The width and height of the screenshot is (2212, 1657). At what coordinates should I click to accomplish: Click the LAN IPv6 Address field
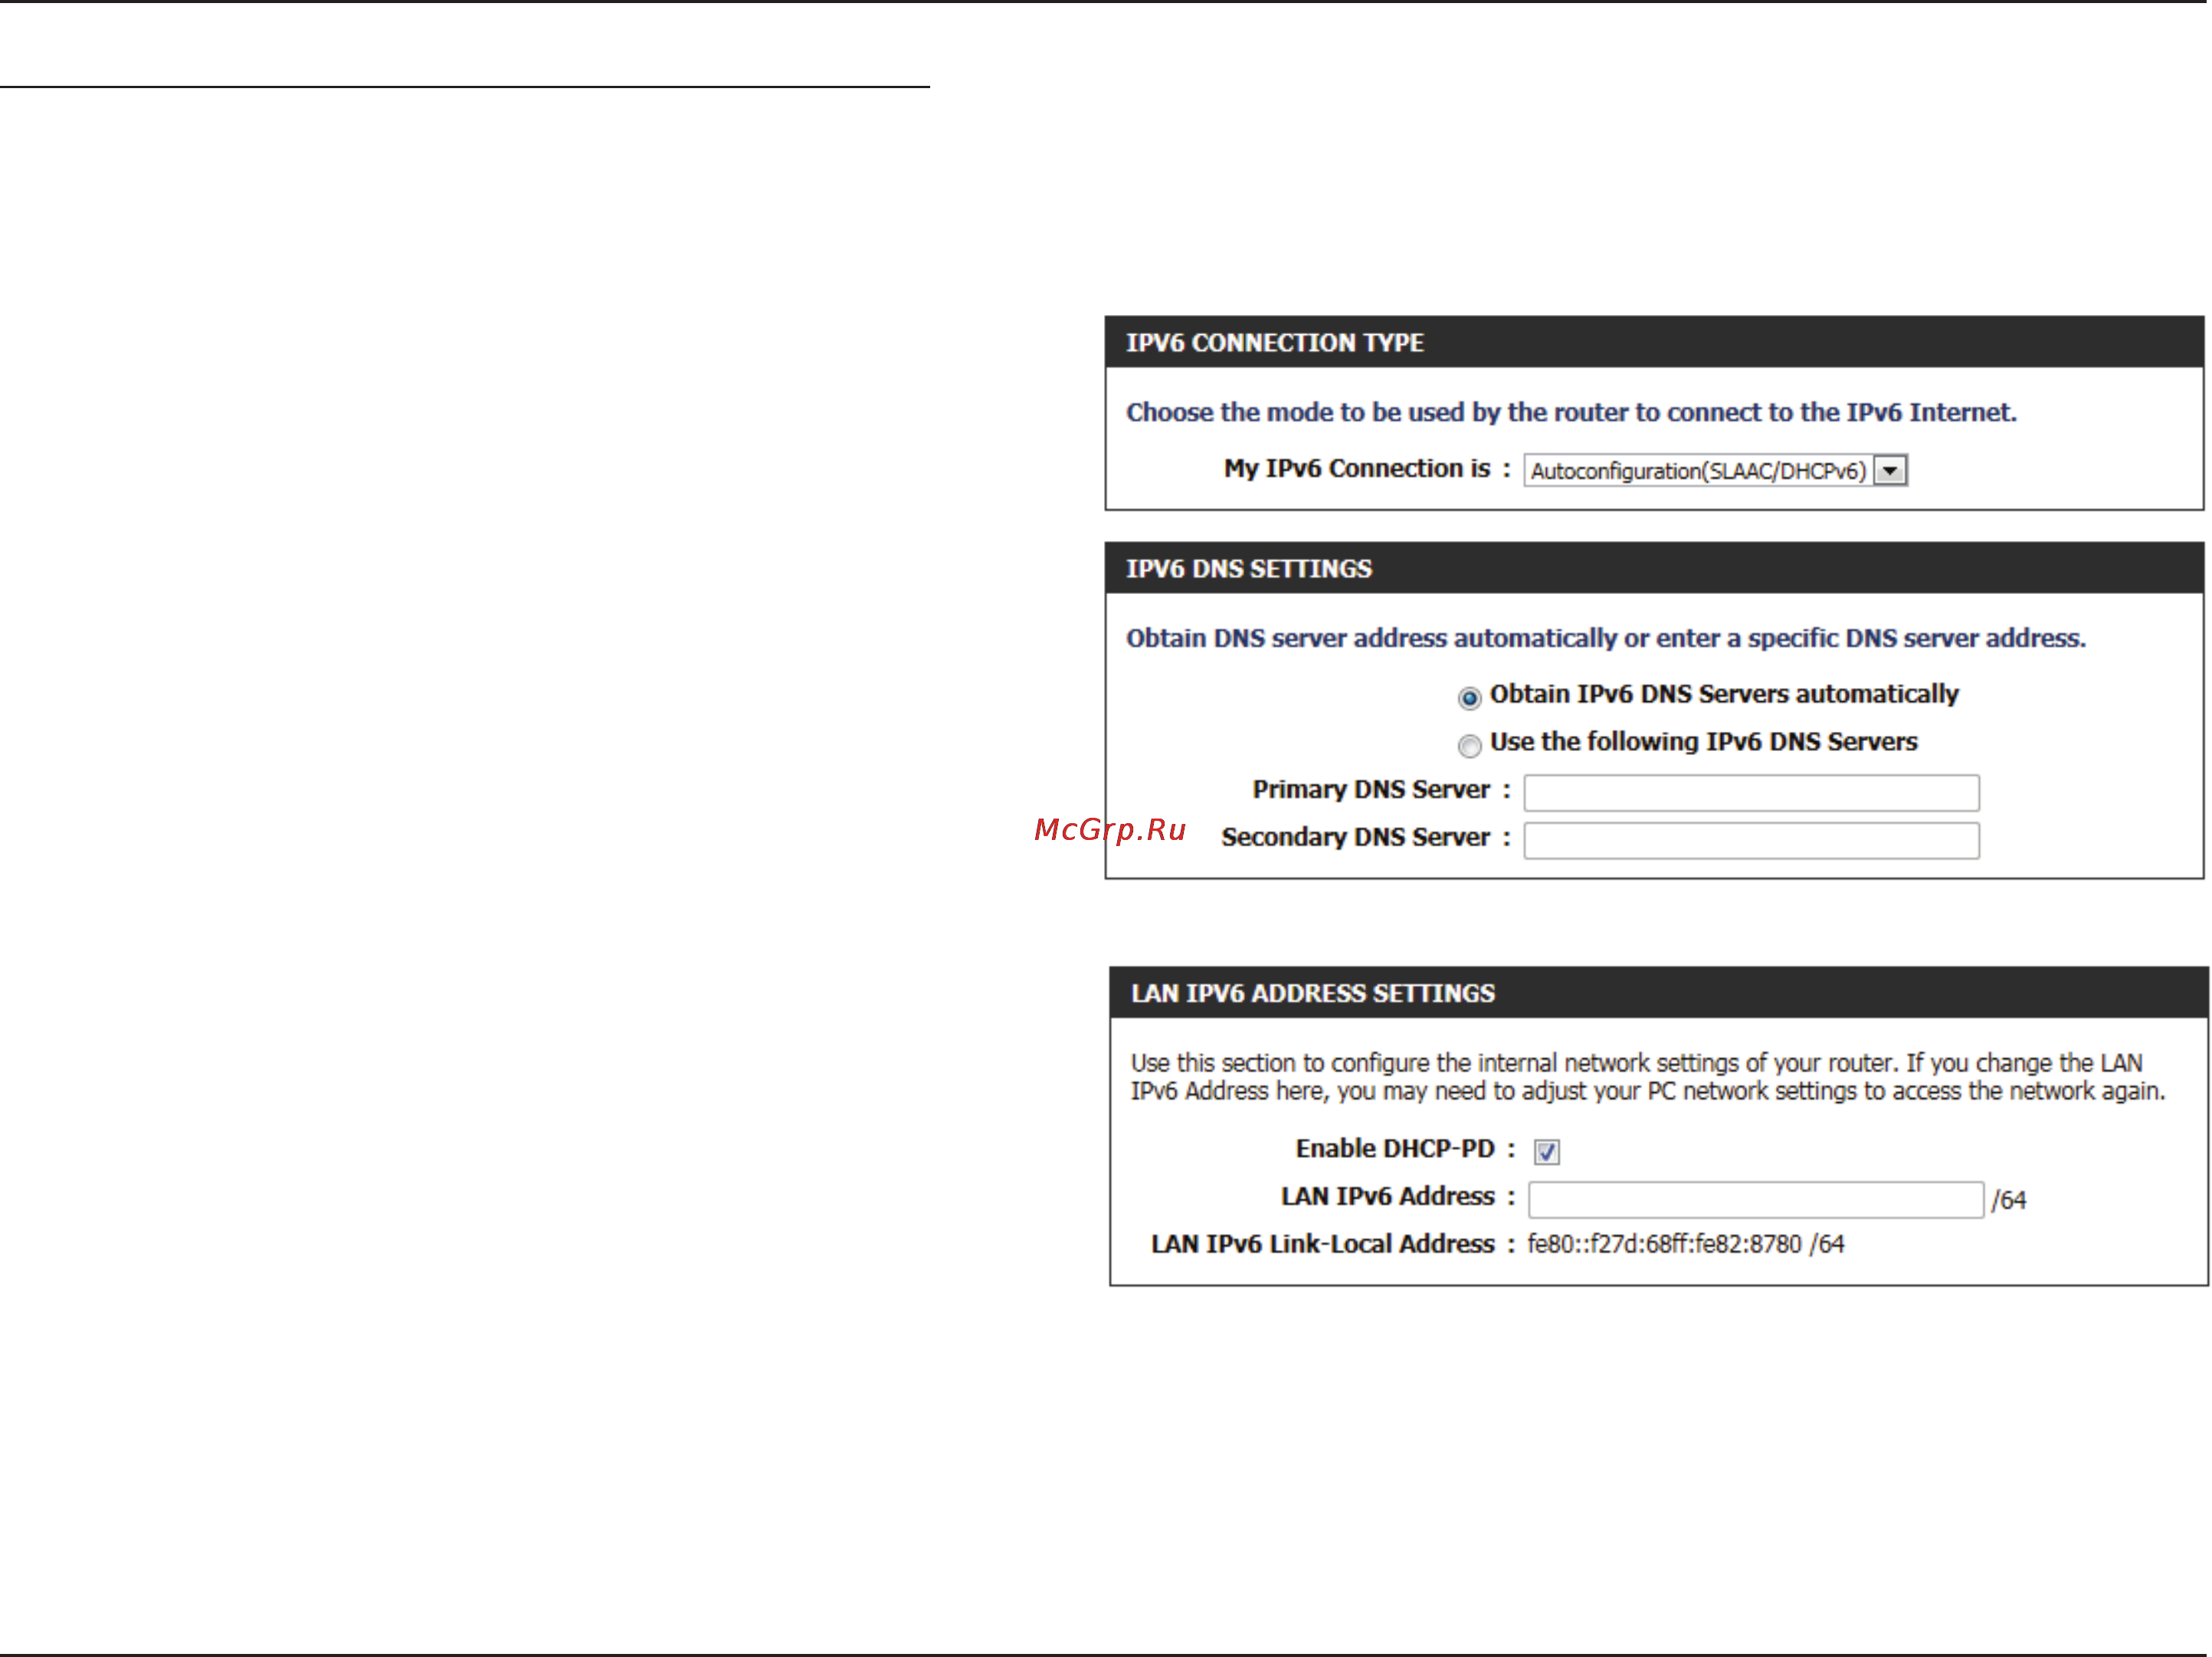[1756, 1199]
